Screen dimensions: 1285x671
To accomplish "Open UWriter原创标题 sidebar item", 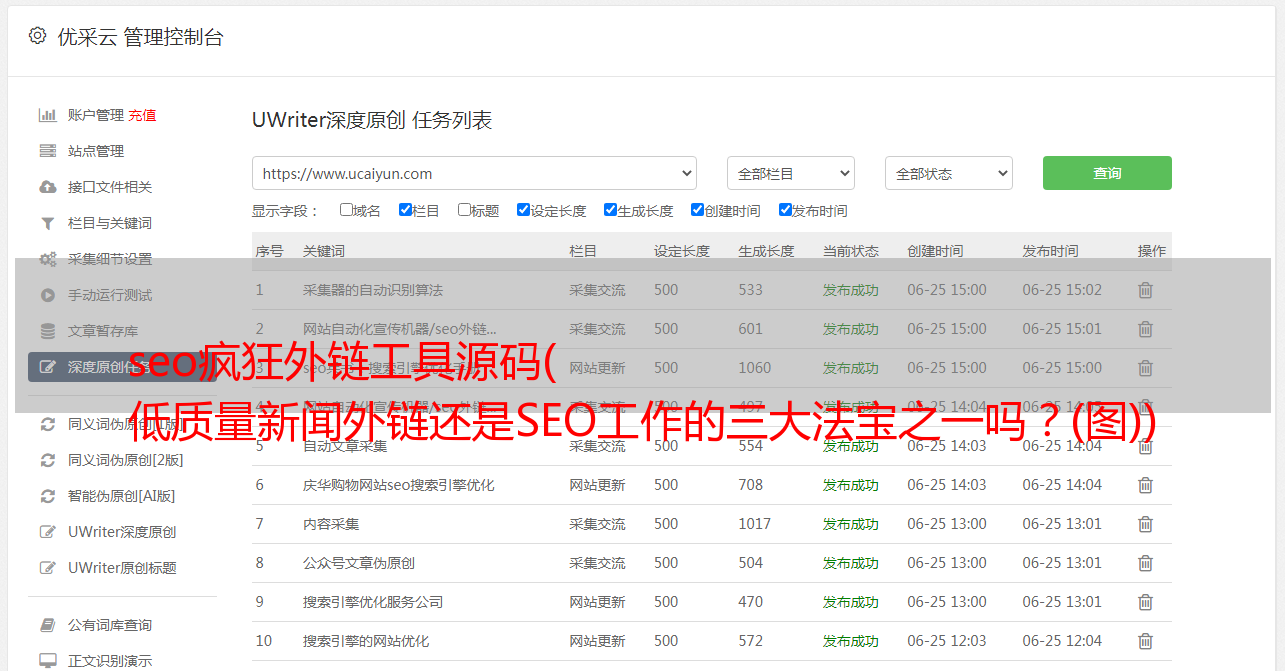I will point(123,568).
